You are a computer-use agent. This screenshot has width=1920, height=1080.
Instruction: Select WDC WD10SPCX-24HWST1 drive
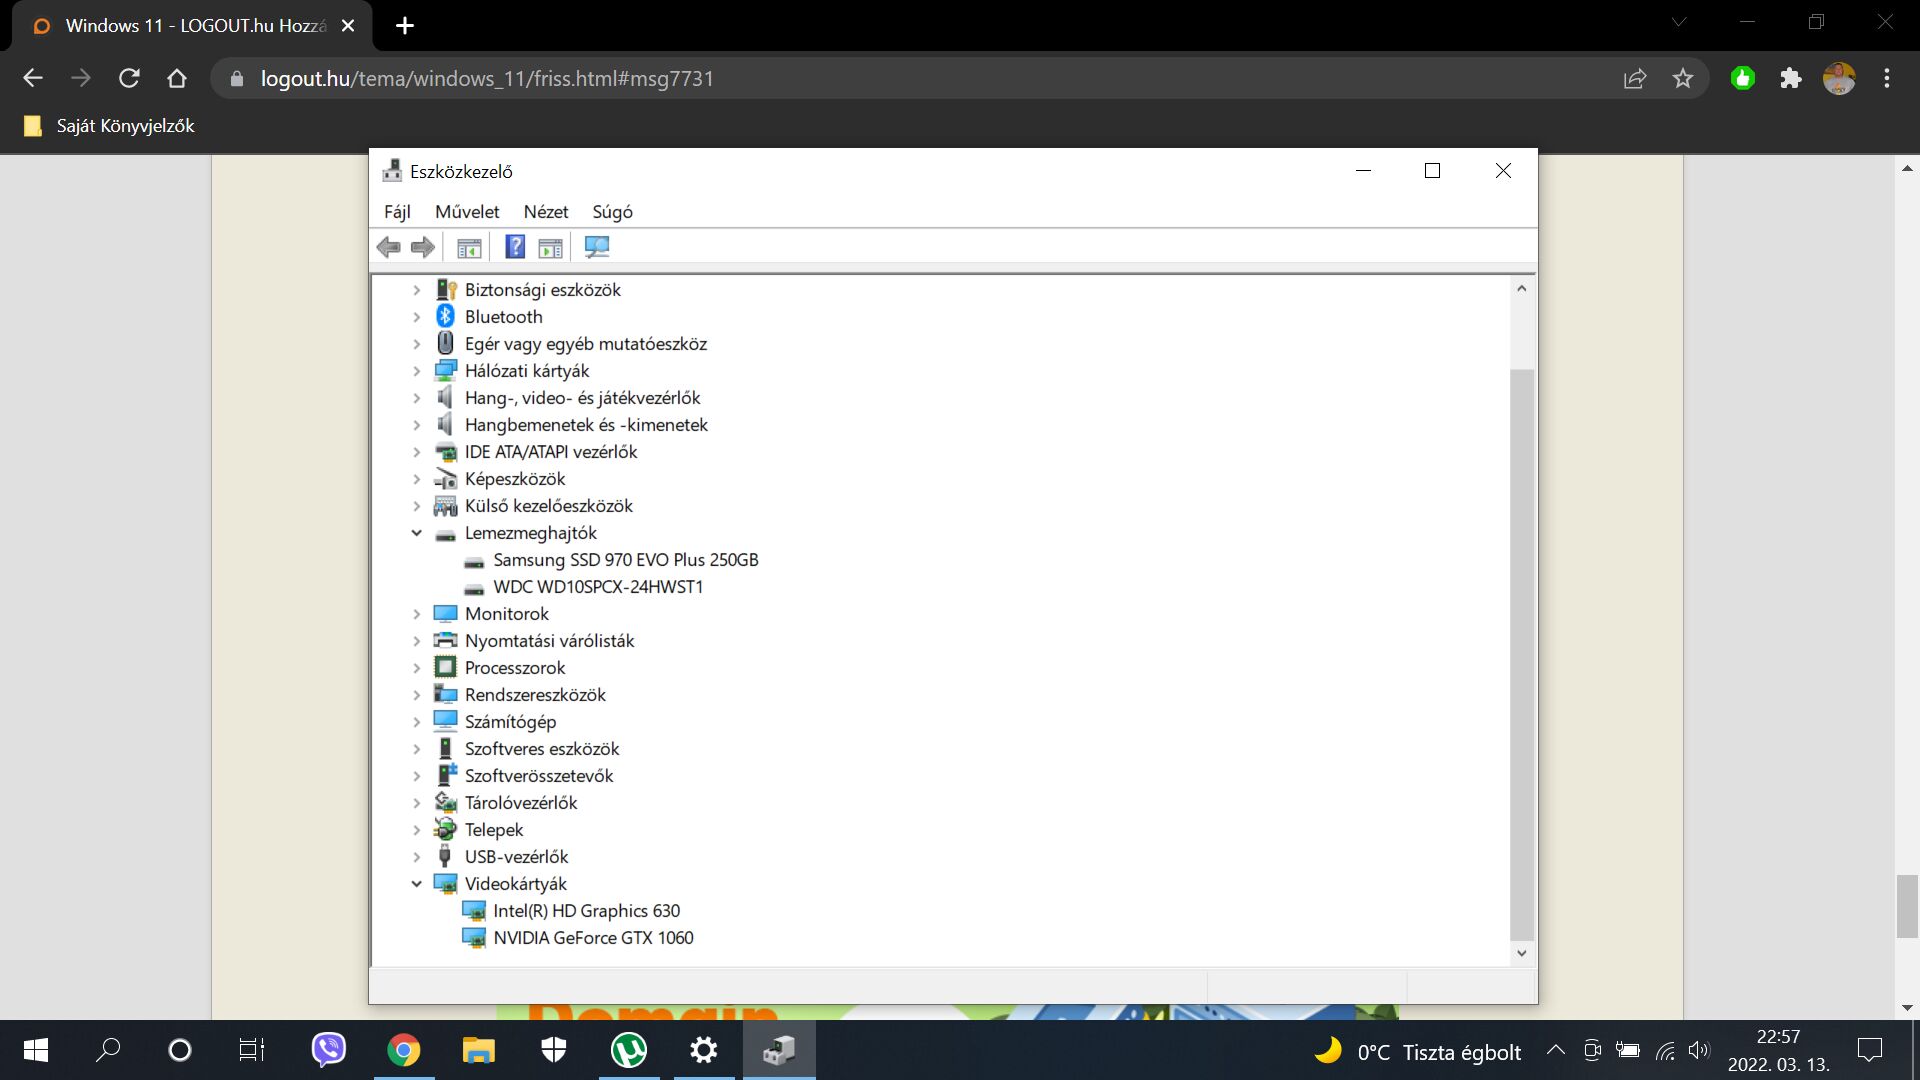click(x=598, y=587)
